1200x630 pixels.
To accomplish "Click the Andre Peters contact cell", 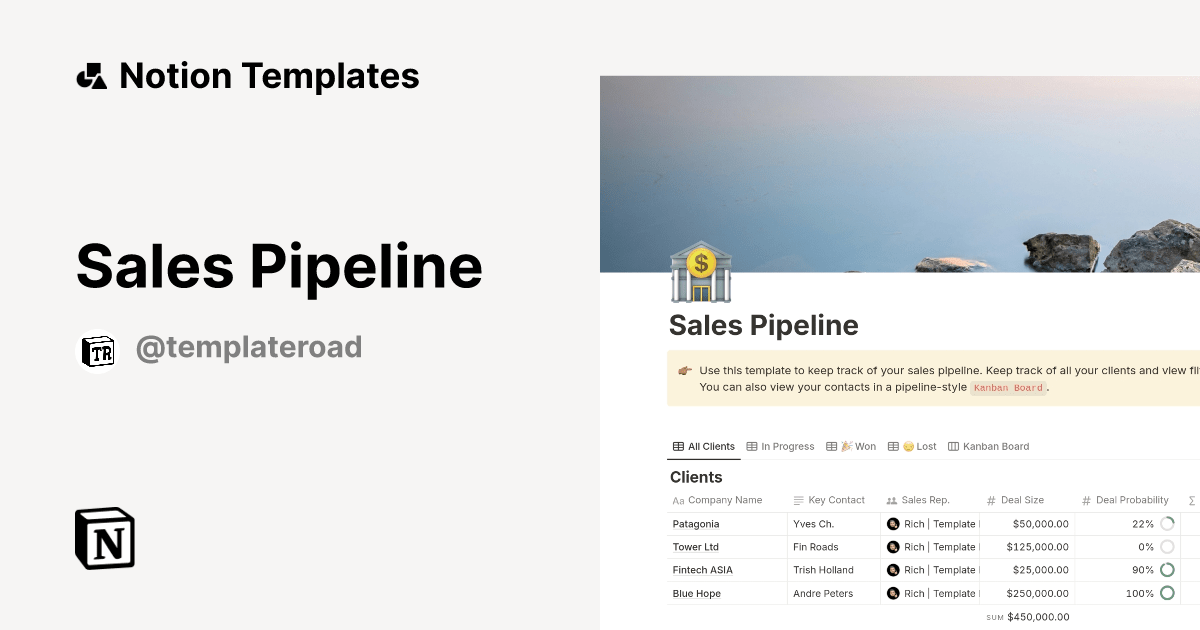I will pos(834,594).
